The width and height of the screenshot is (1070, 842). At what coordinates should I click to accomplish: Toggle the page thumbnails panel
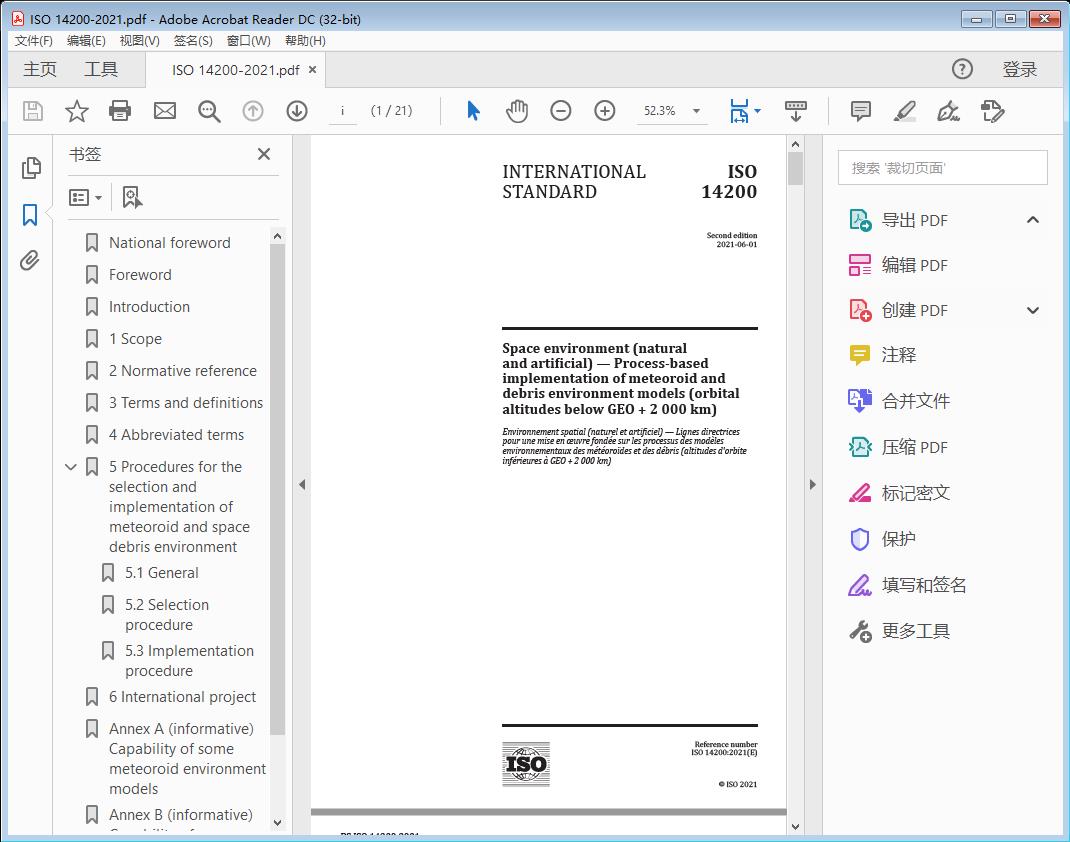tap(30, 168)
